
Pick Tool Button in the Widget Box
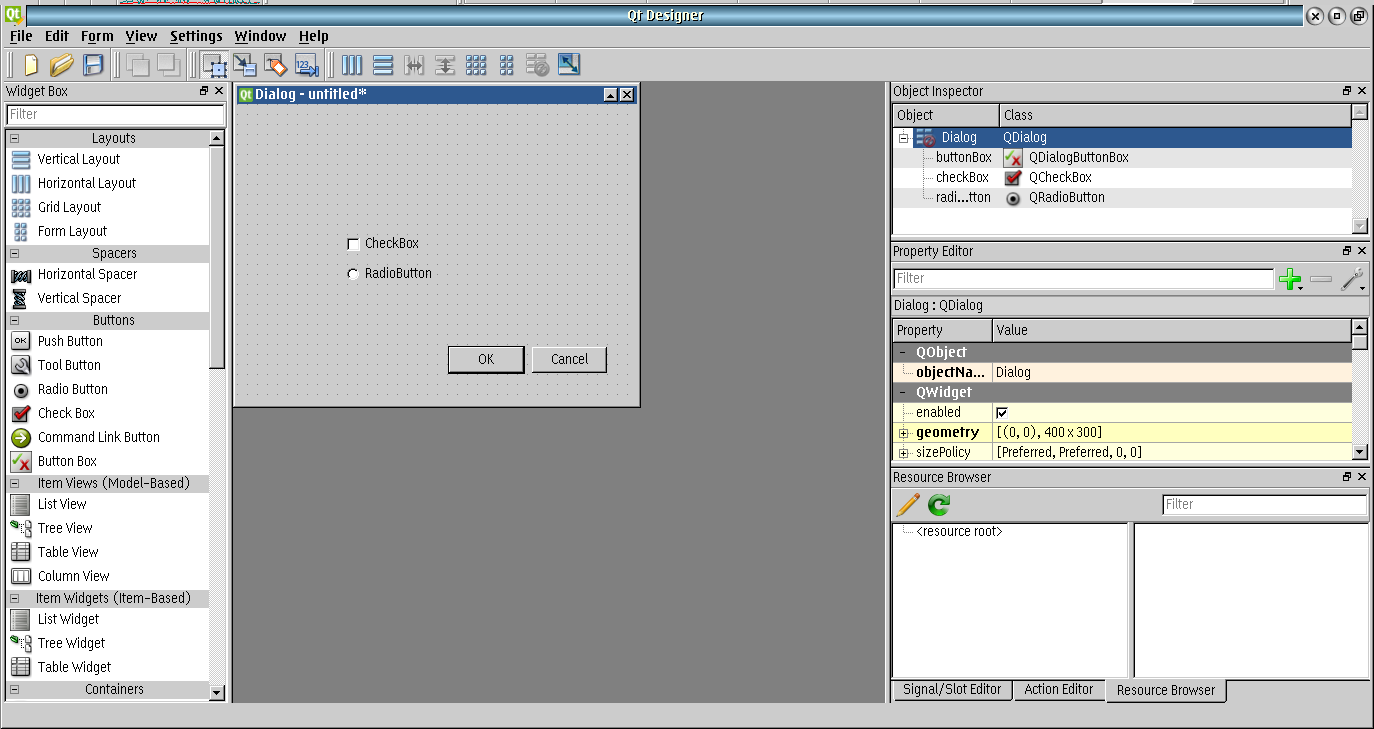(x=69, y=365)
